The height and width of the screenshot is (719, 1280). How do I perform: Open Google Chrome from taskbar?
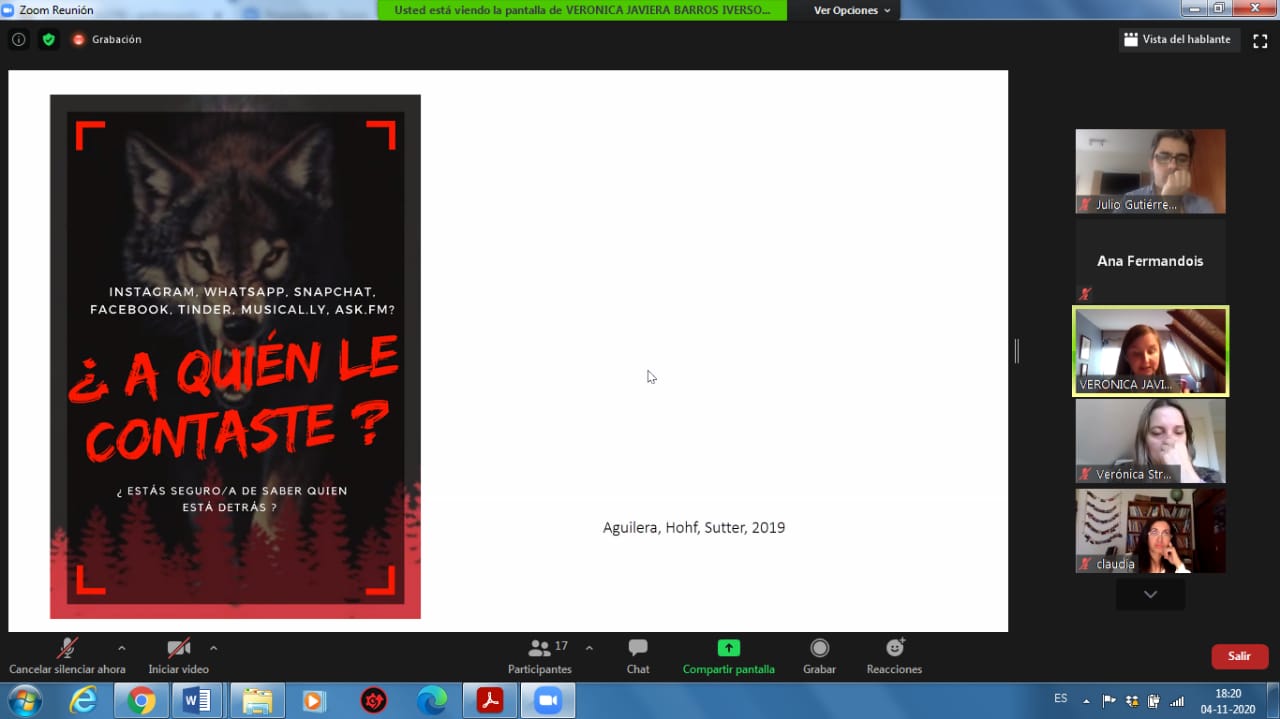[x=141, y=701]
